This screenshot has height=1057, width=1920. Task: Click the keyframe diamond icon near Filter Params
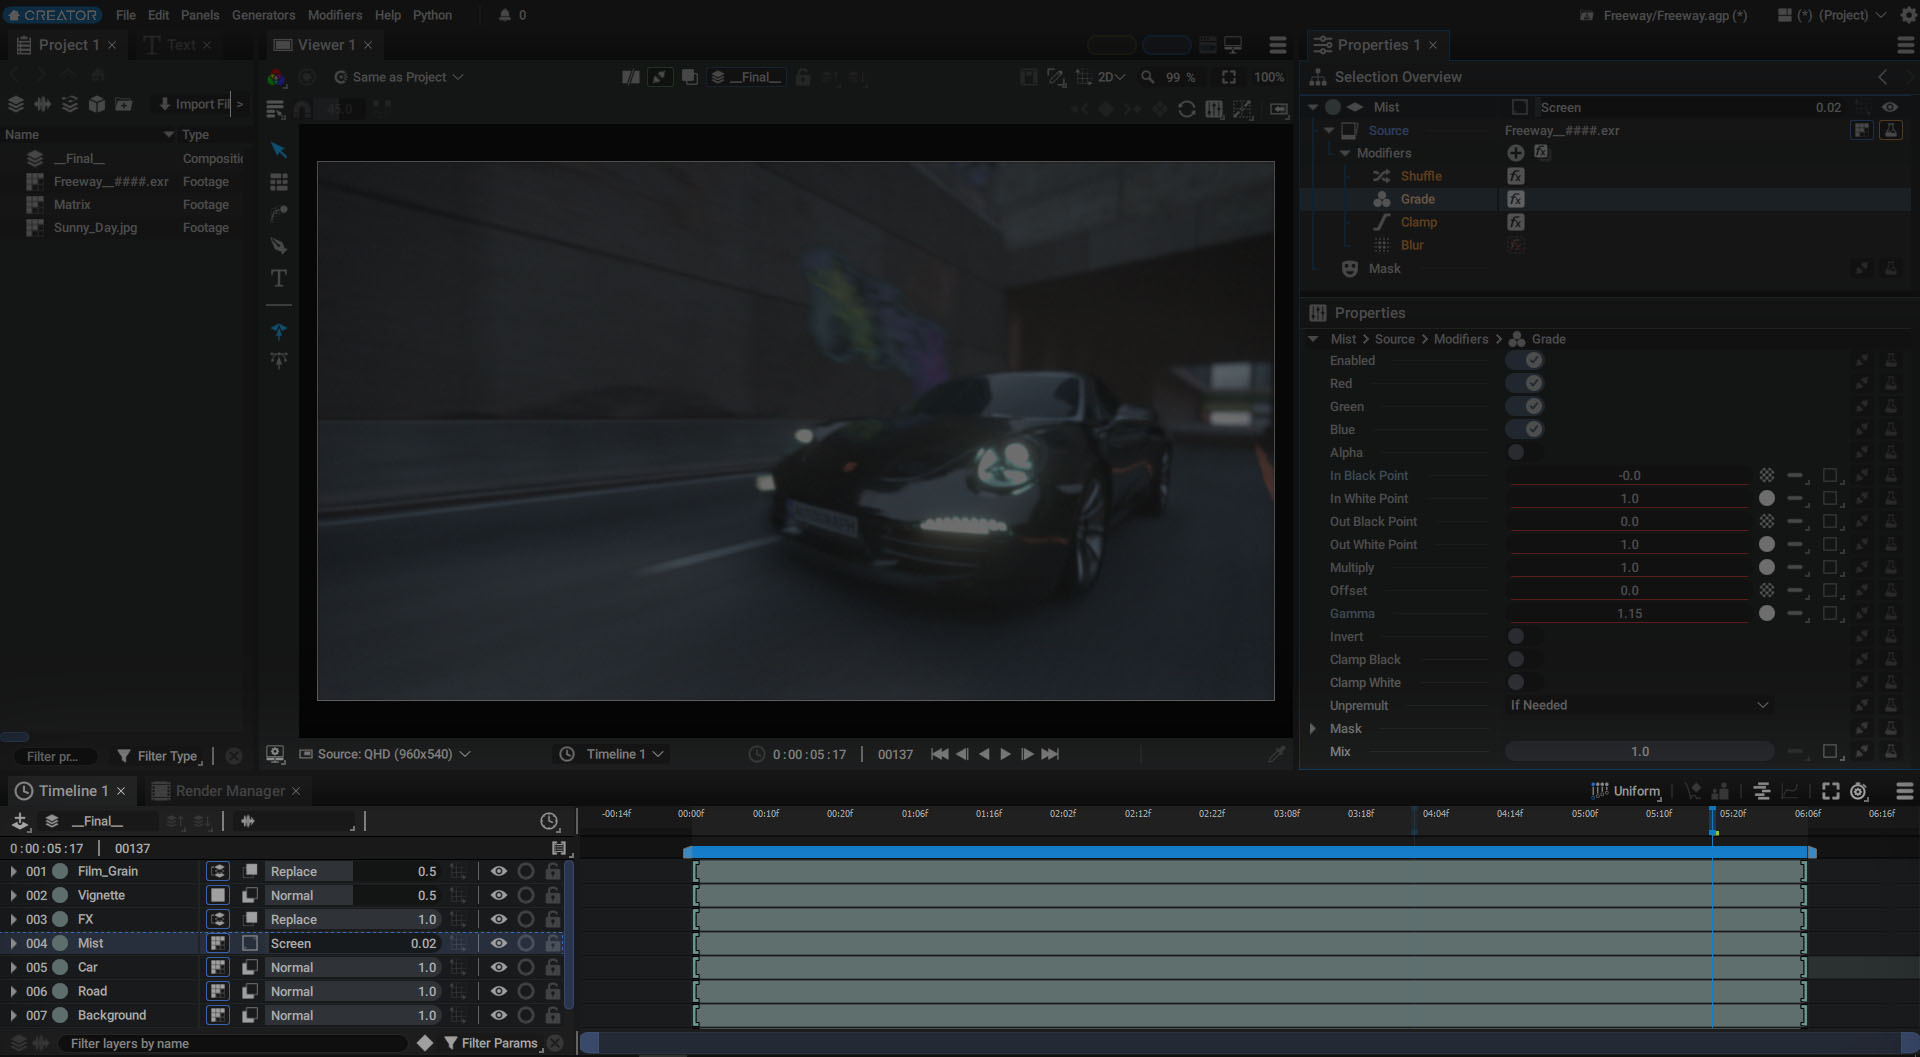point(425,1043)
